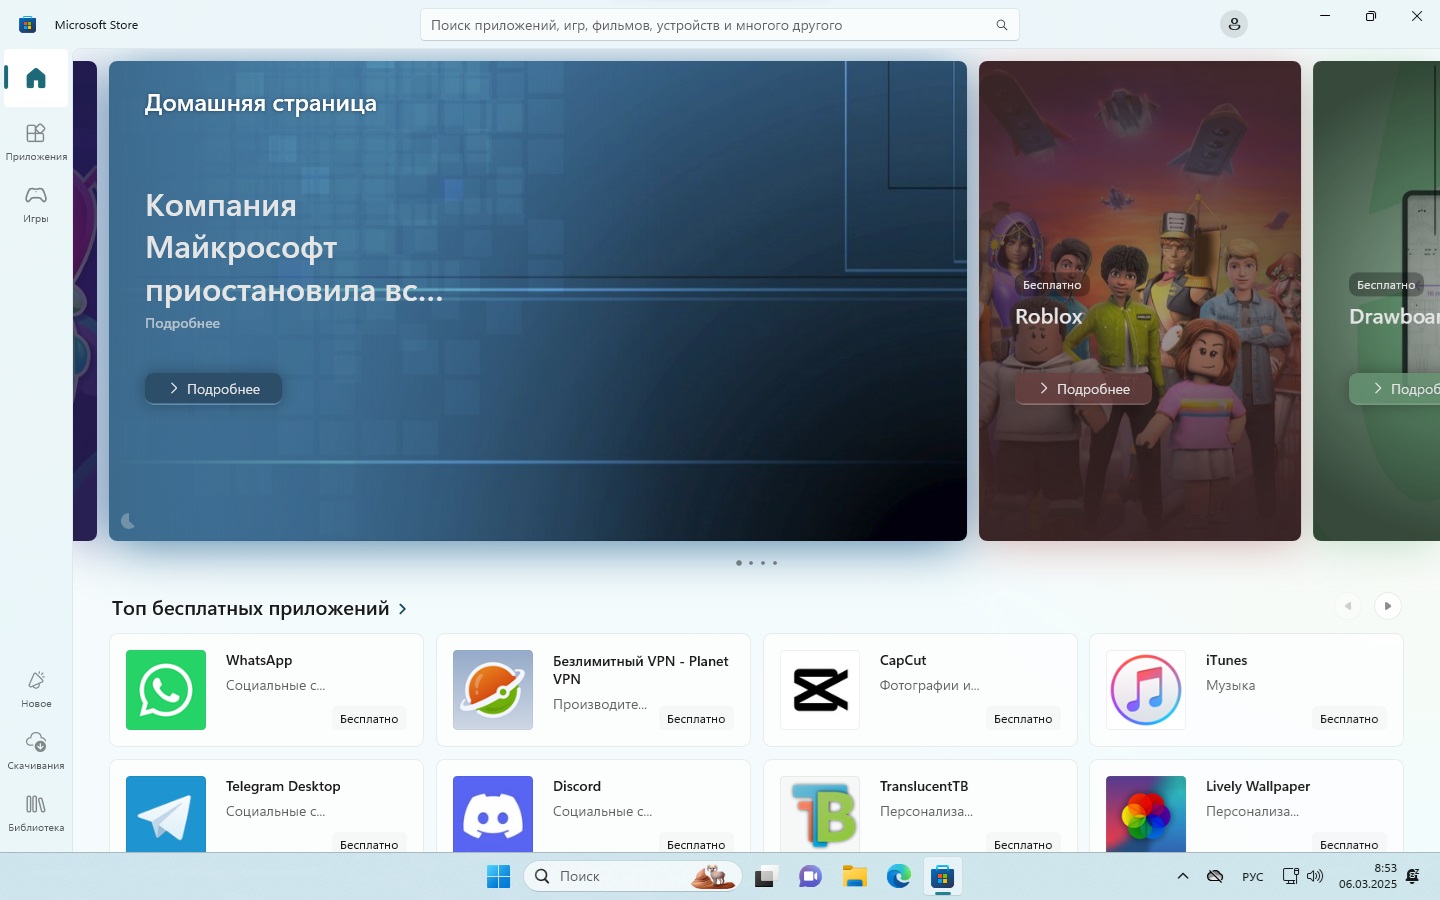Select the first carousel page dot
1440x900 pixels.
click(x=739, y=563)
